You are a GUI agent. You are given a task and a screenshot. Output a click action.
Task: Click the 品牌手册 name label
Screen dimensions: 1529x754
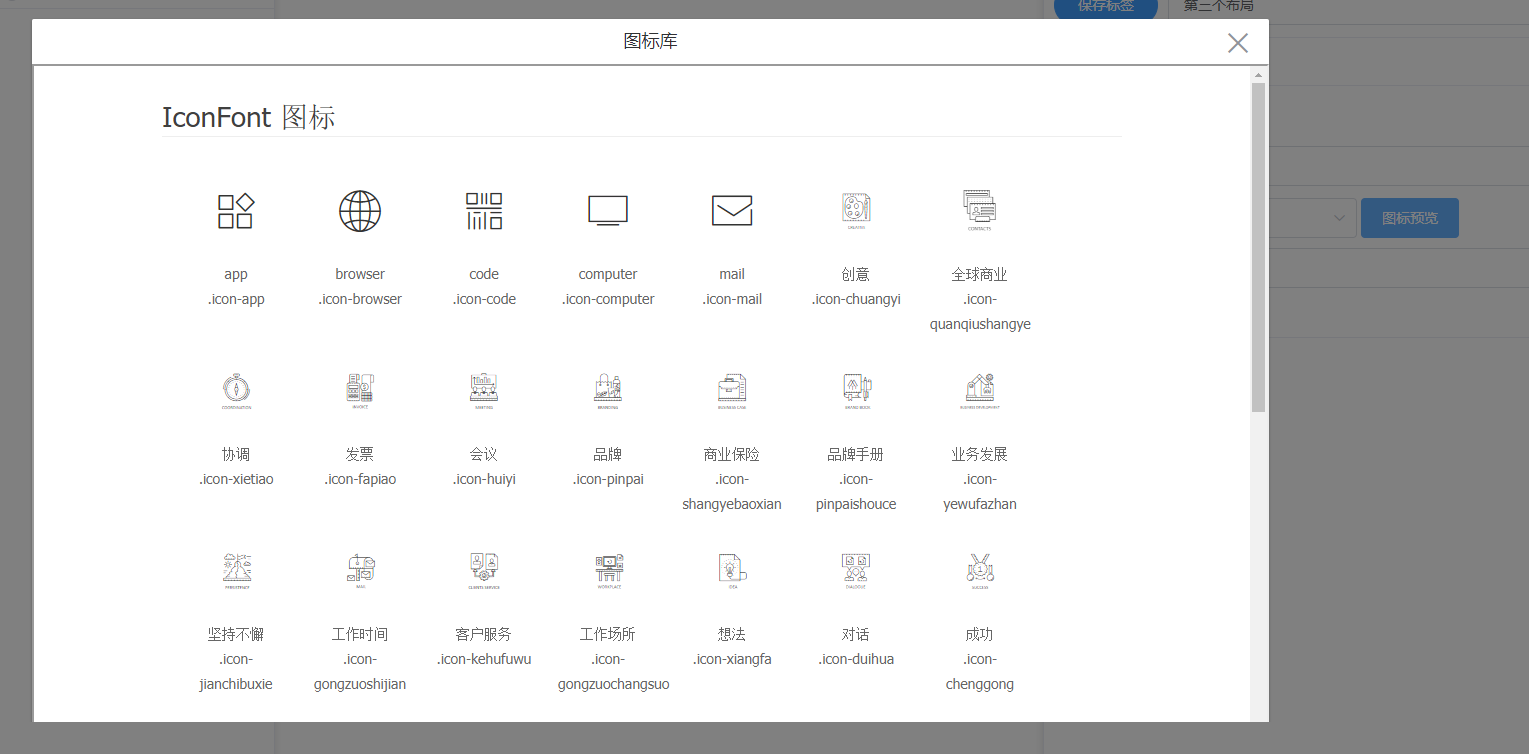856,454
